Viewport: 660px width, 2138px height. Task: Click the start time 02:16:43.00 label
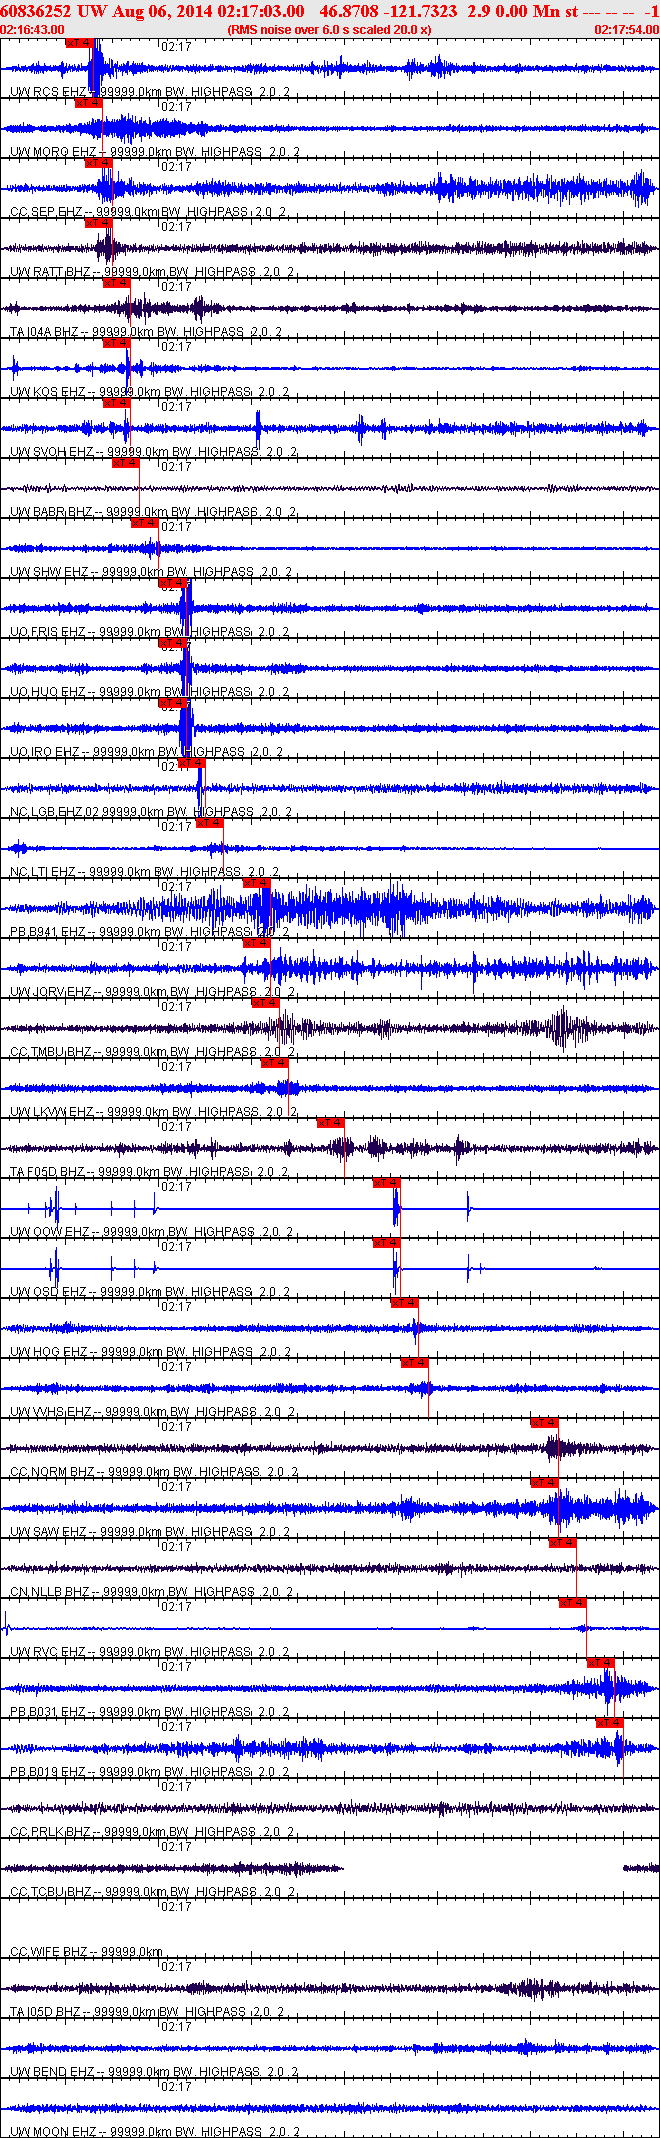(33, 30)
